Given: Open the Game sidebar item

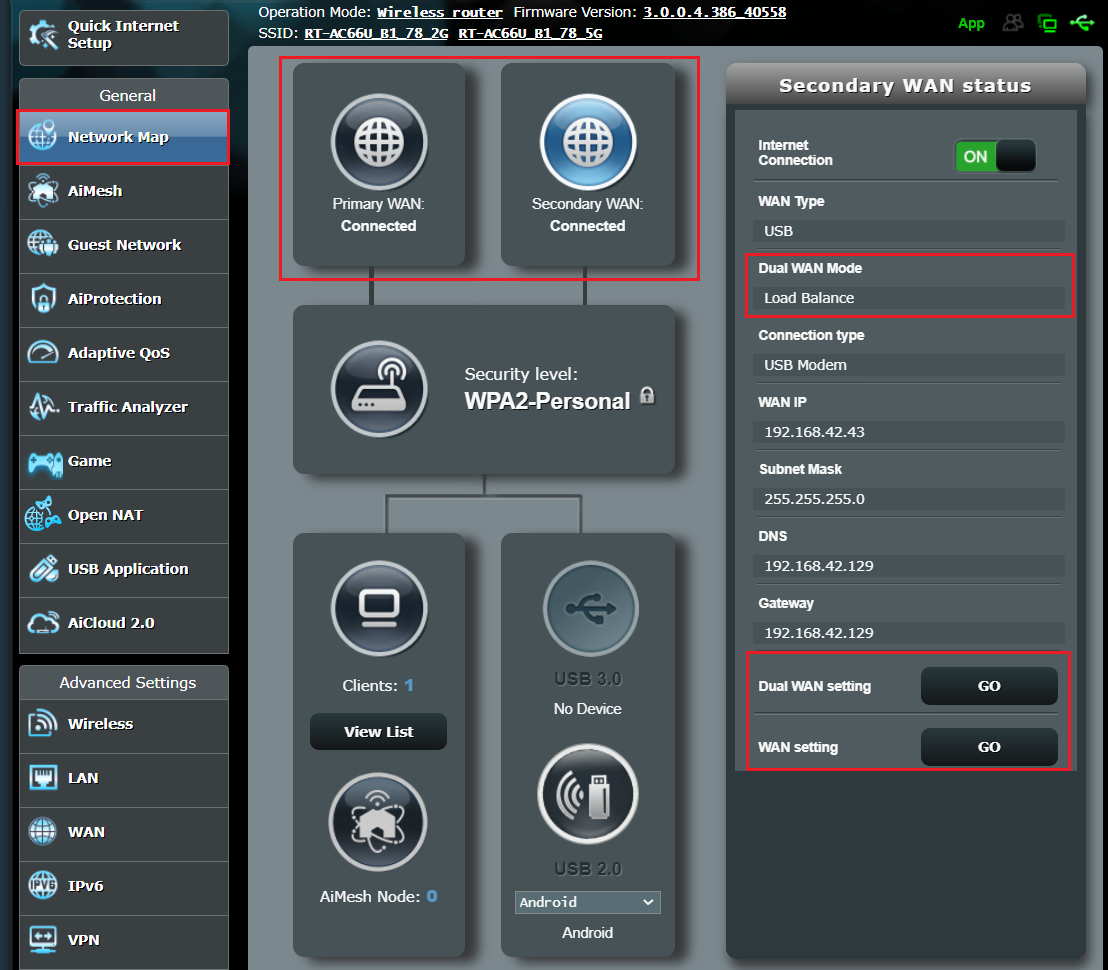Looking at the screenshot, I should click(124, 461).
